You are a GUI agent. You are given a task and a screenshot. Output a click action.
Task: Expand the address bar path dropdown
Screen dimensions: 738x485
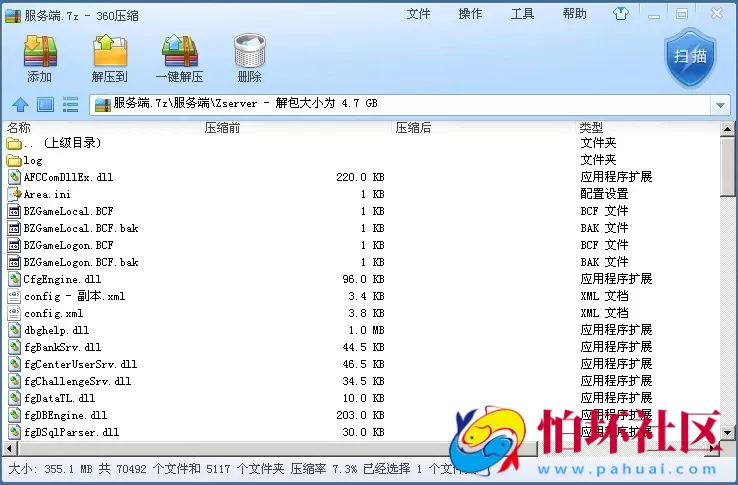pos(720,105)
